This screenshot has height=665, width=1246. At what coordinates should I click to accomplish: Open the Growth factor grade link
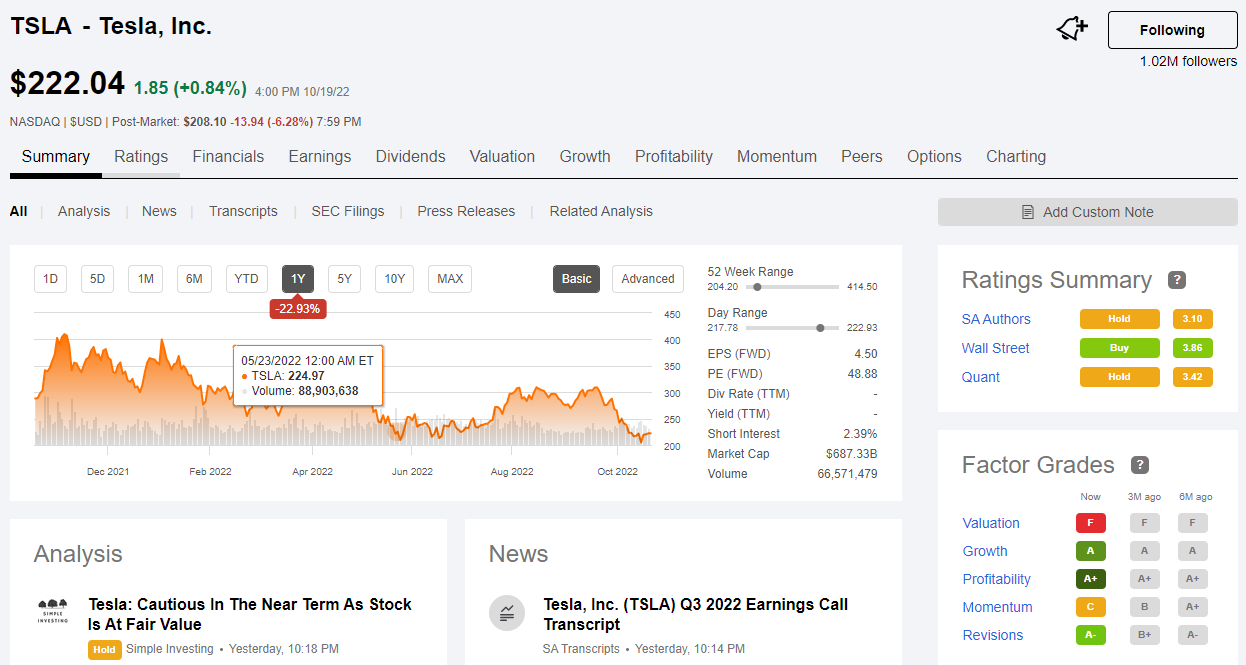(x=985, y=551)
